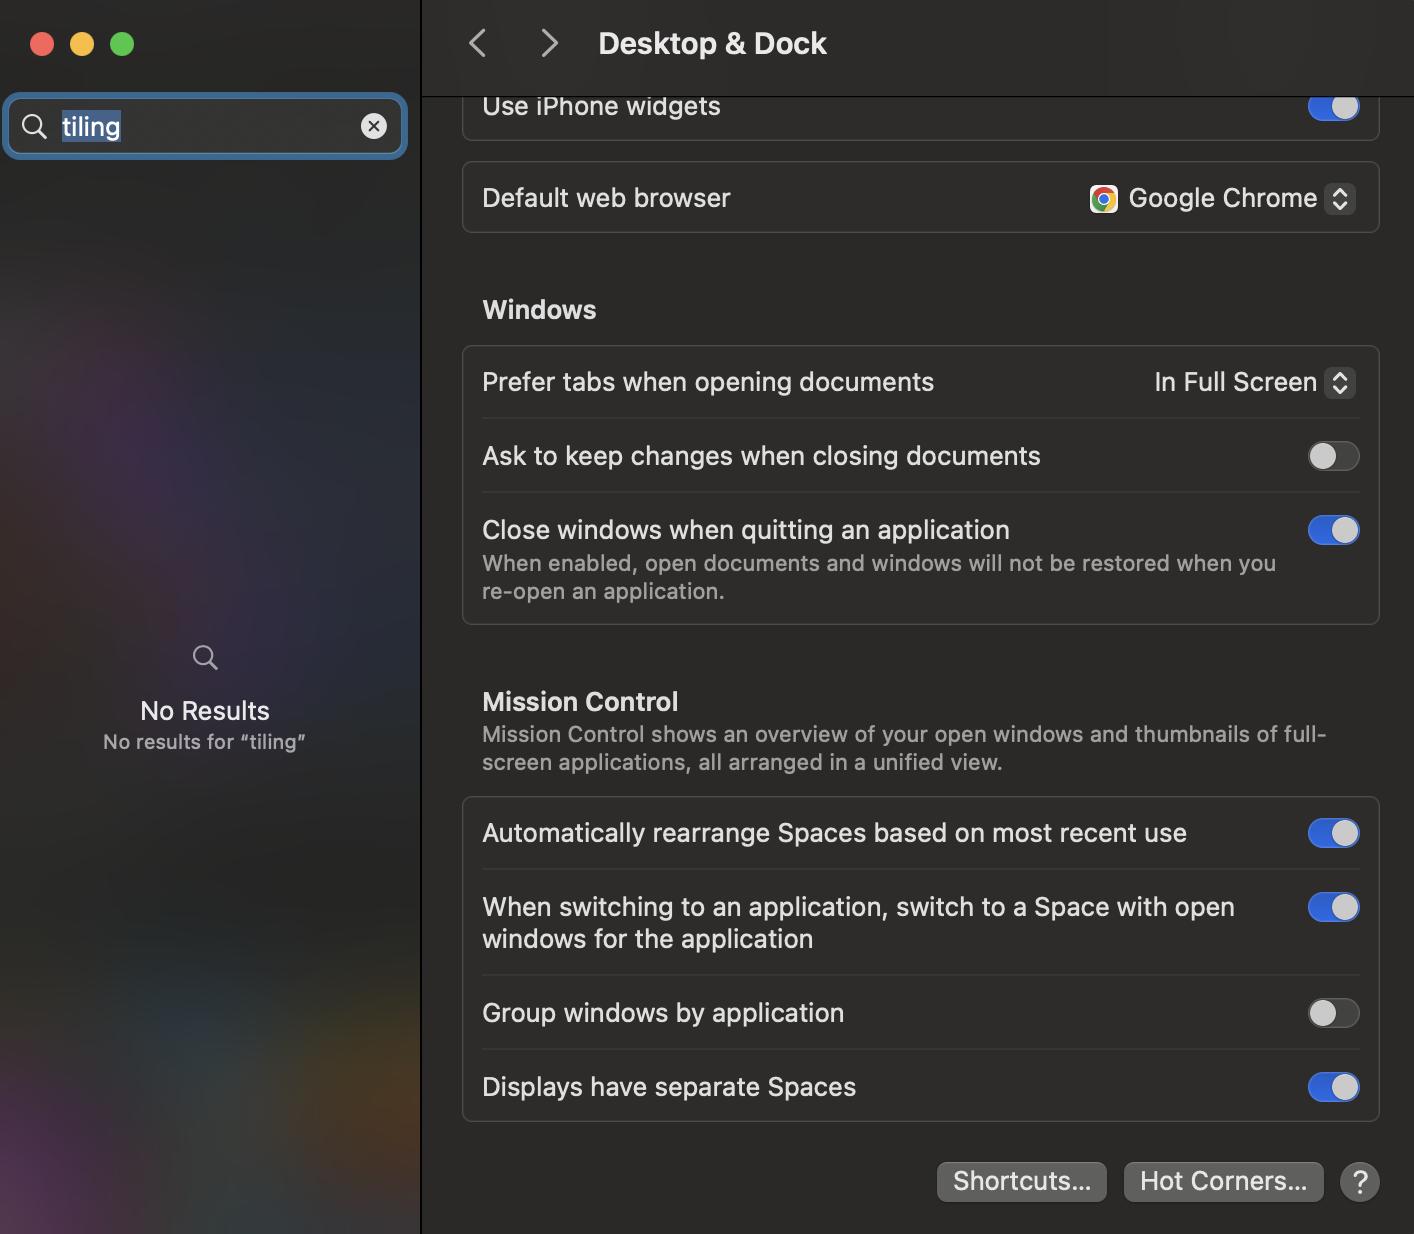The width and height of the screenshot is (1414, 1234).
Task: Enable Group windows by application
Action: [x=1334, y=1013]
